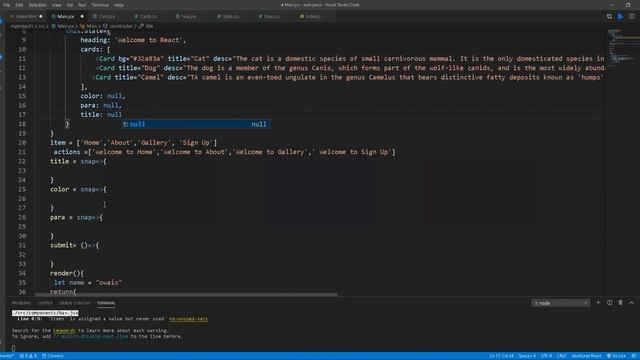The width and height of the screenshot is (640, 360).
Task: Switch to the Card.css editor tab
Action: (x=148, y=17)
